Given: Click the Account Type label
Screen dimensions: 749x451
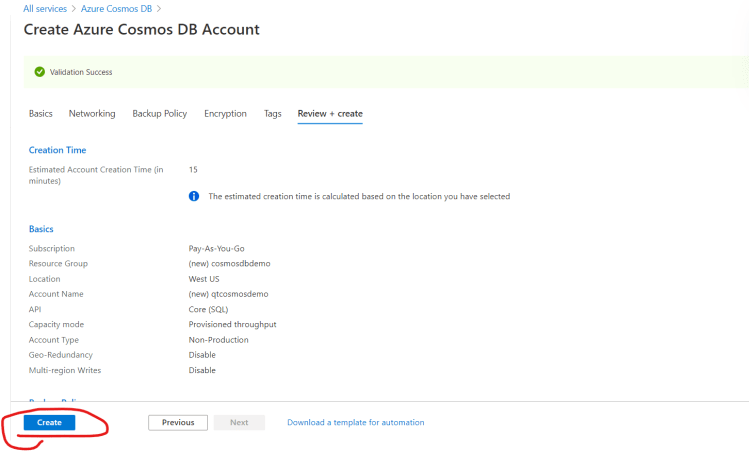Looking at the screenshot, I should click(54, 340).
